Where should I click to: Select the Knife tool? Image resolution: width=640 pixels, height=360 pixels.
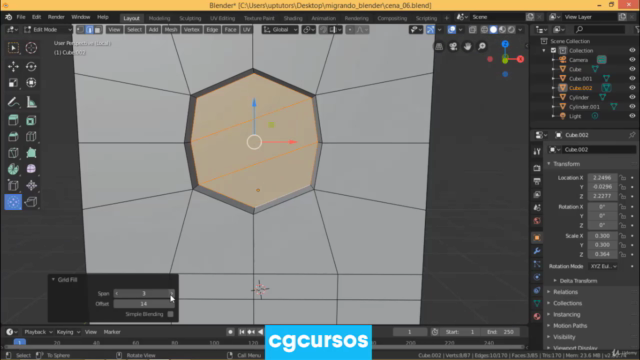pyautogui.click(x=13, y=153)
